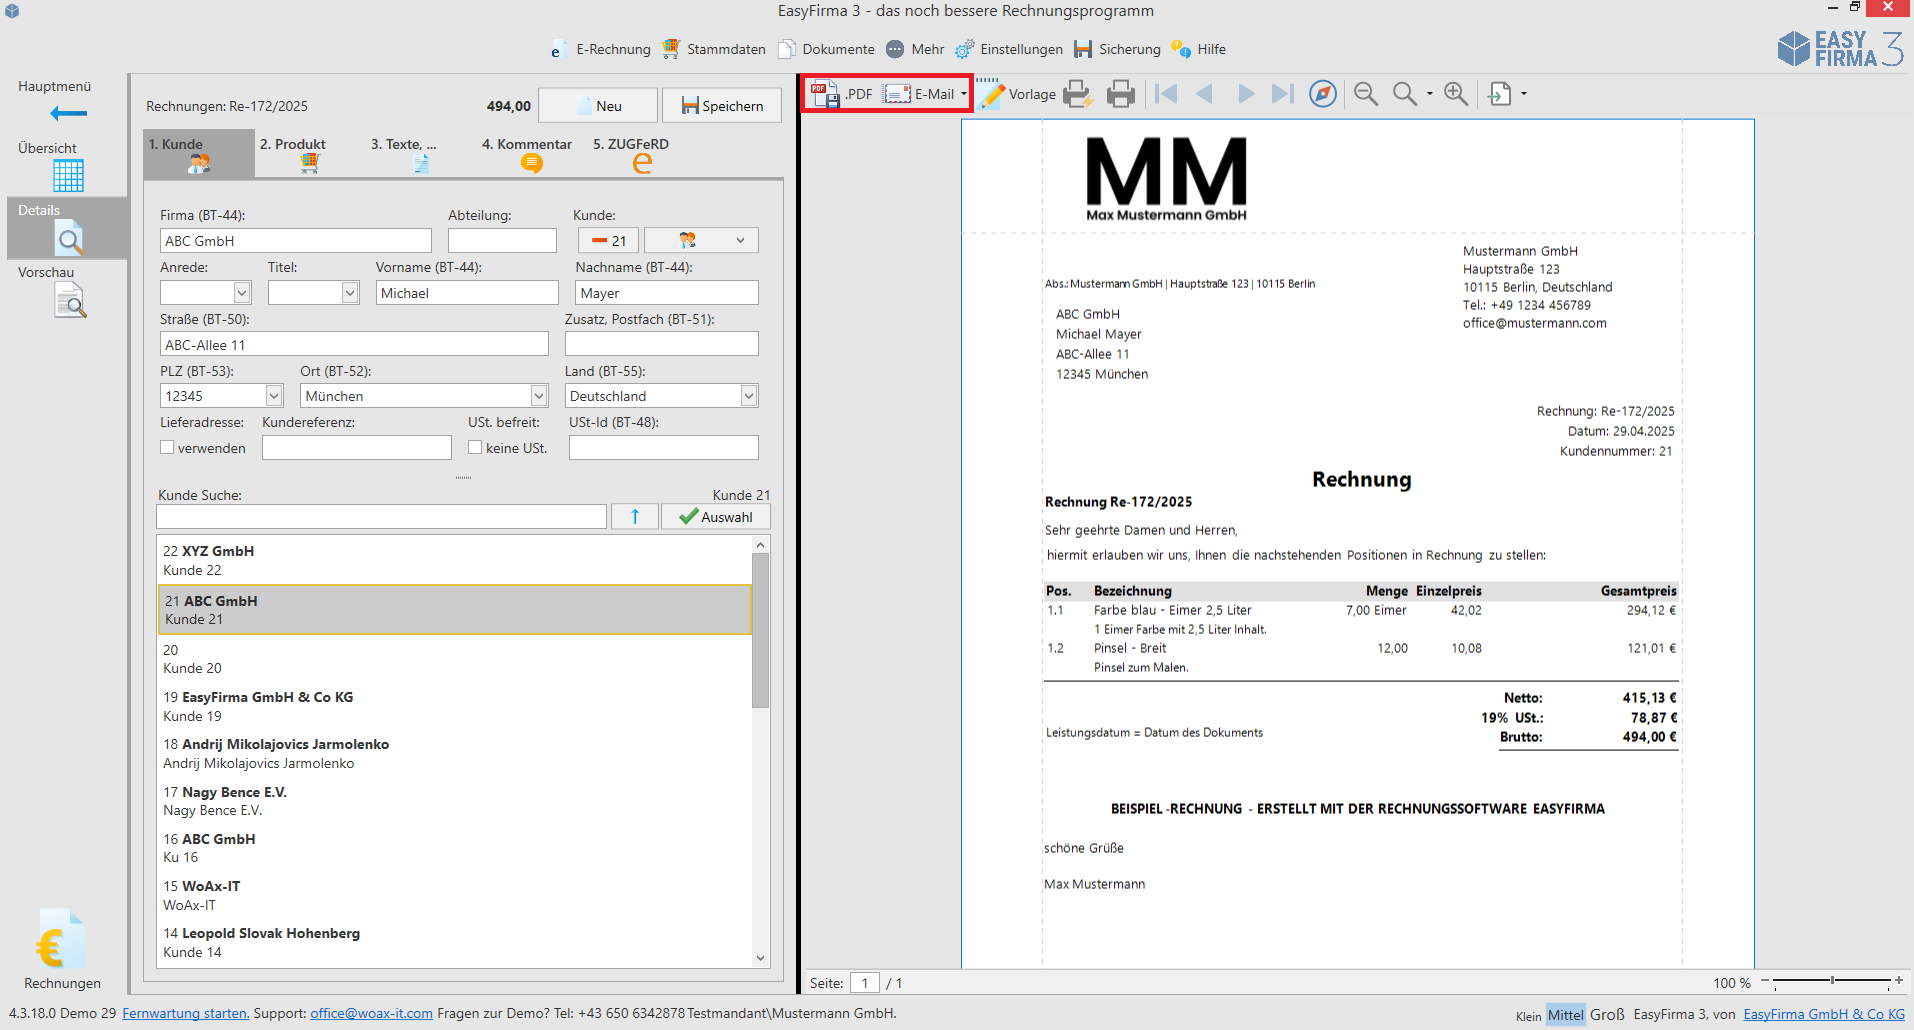Enable Lieferadresse verwenden checkbox
Viewport: 1914px width, 1030px height.
[167, 448]
